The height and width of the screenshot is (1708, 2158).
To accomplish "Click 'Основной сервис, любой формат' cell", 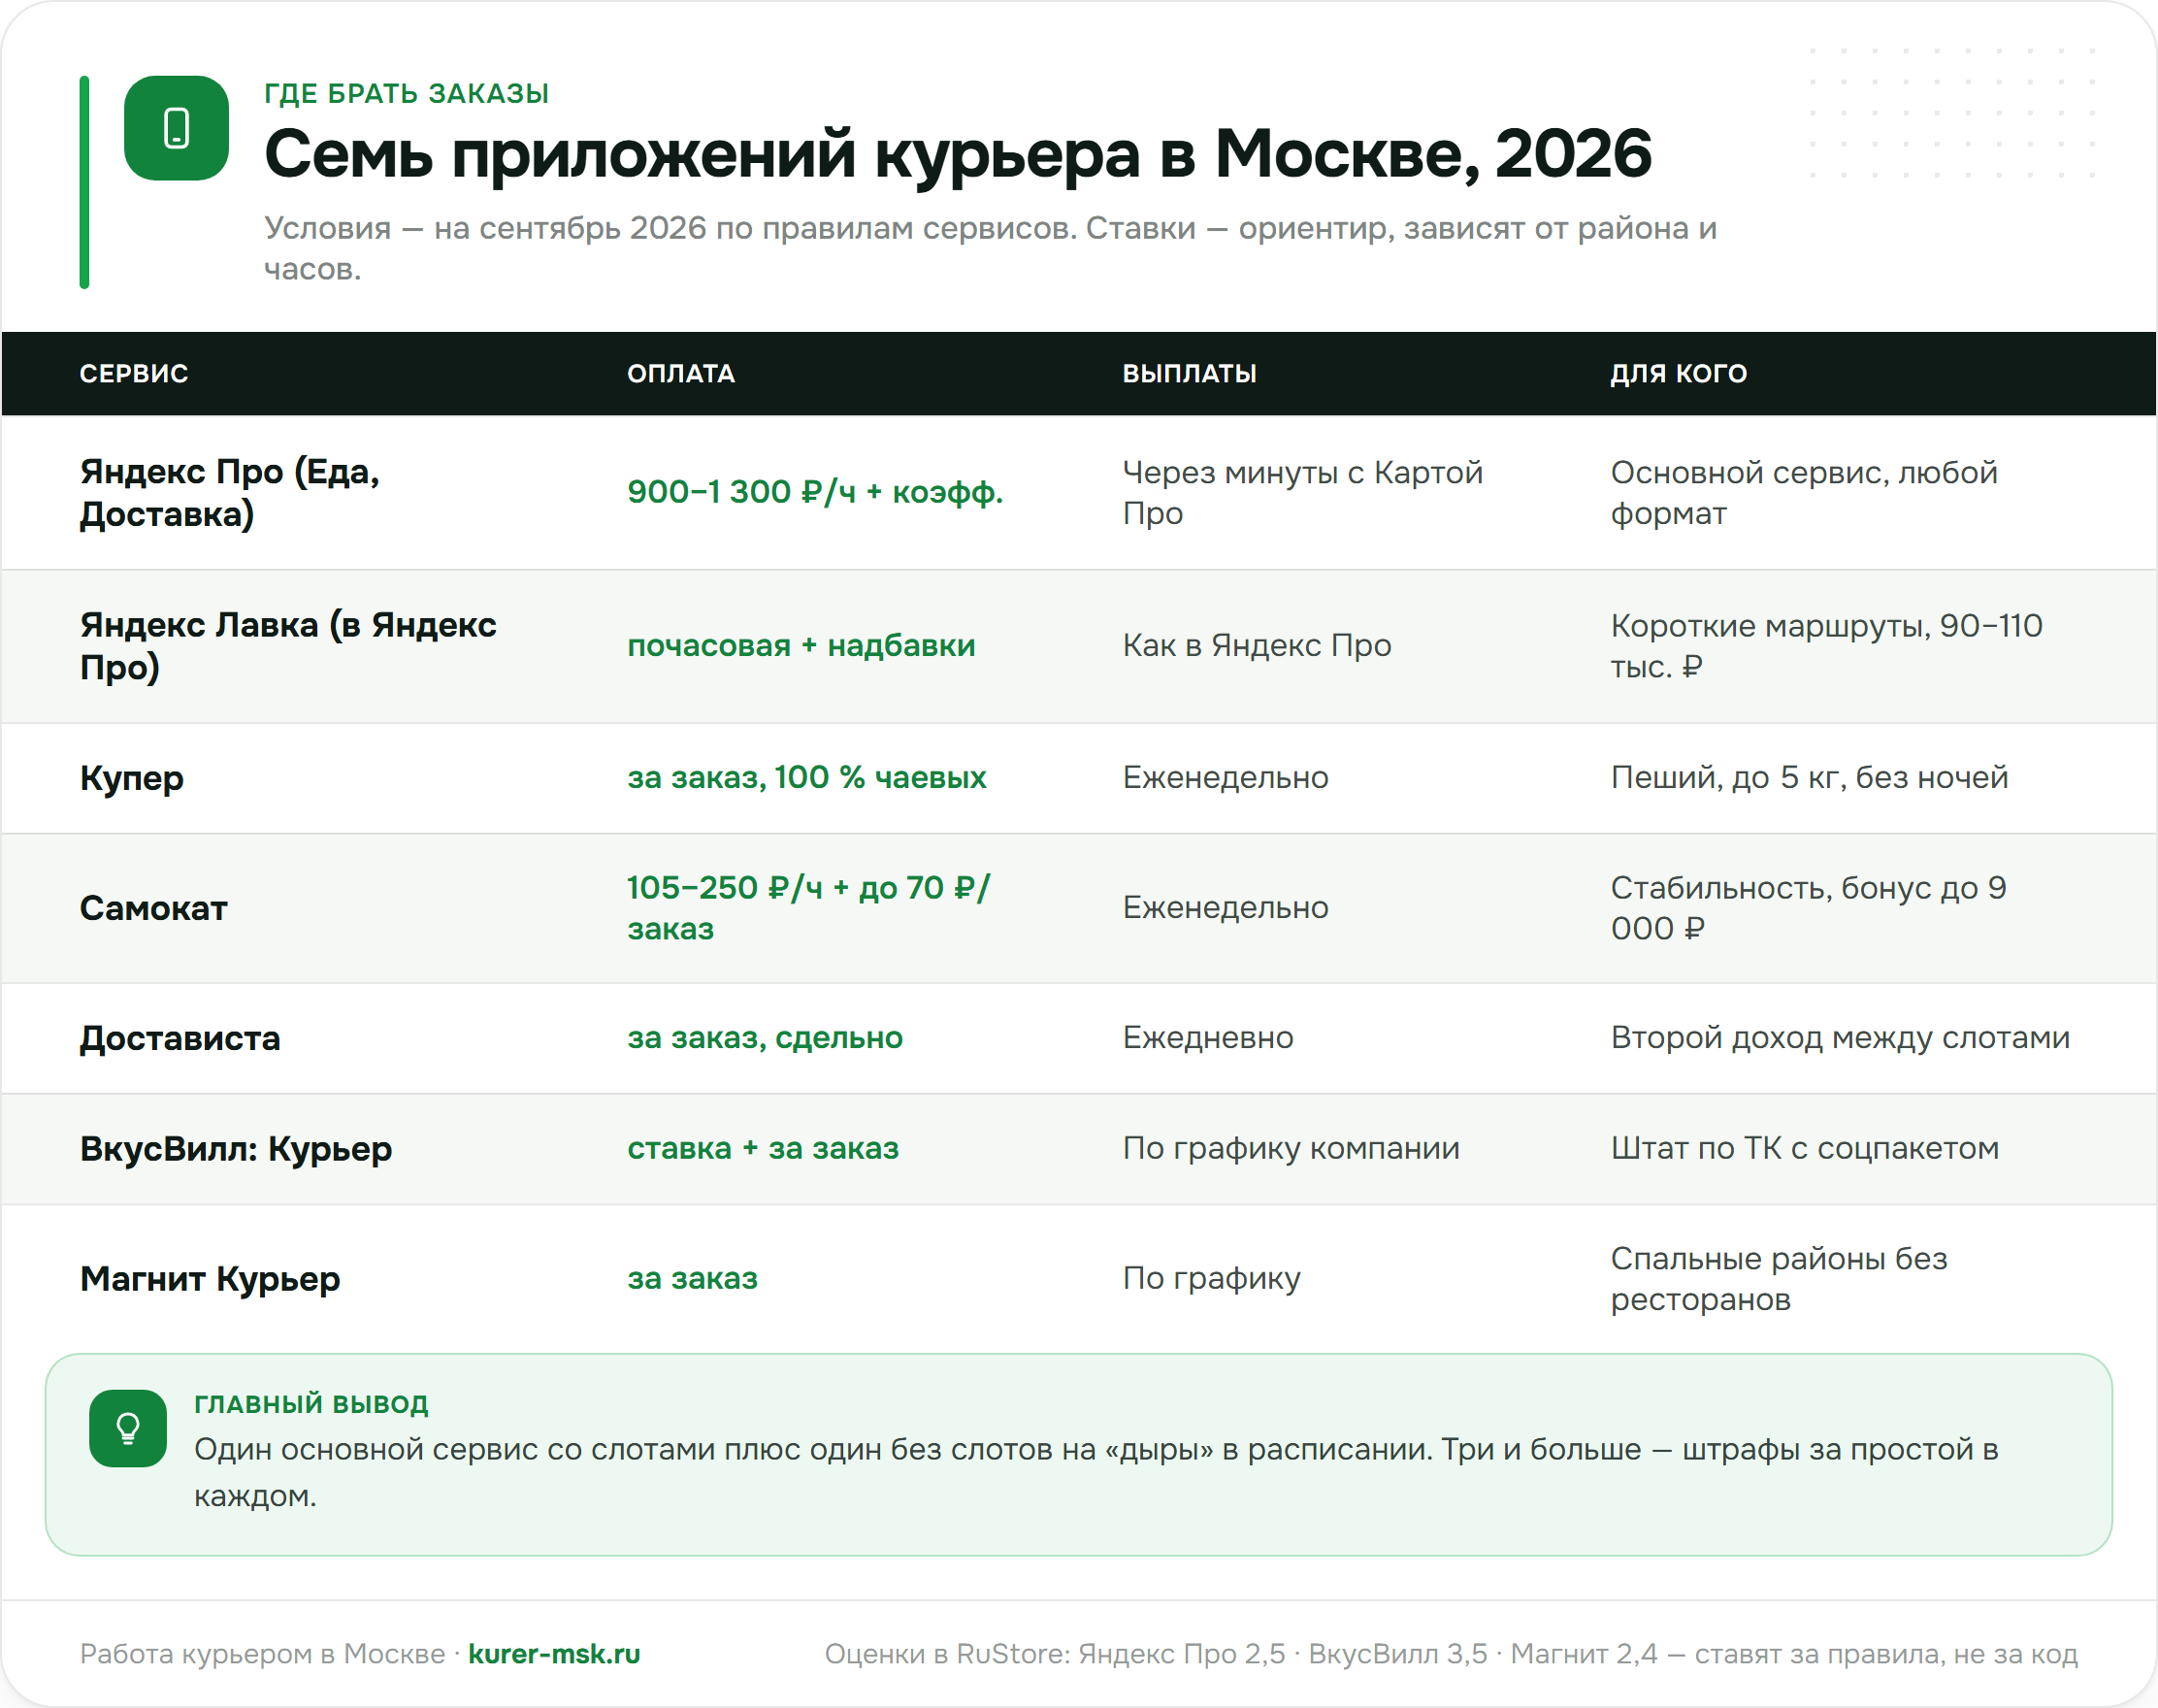I will [x=1804, y=492].
